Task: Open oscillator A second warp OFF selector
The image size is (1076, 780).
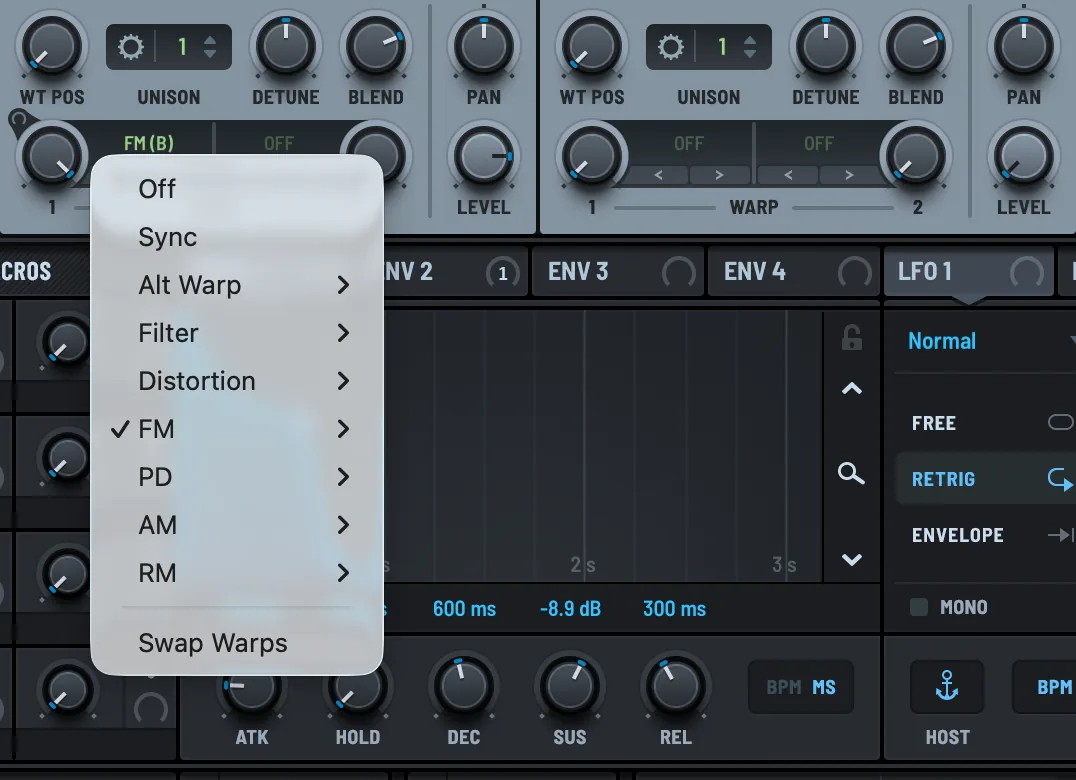Action: [x=279, y=143]
